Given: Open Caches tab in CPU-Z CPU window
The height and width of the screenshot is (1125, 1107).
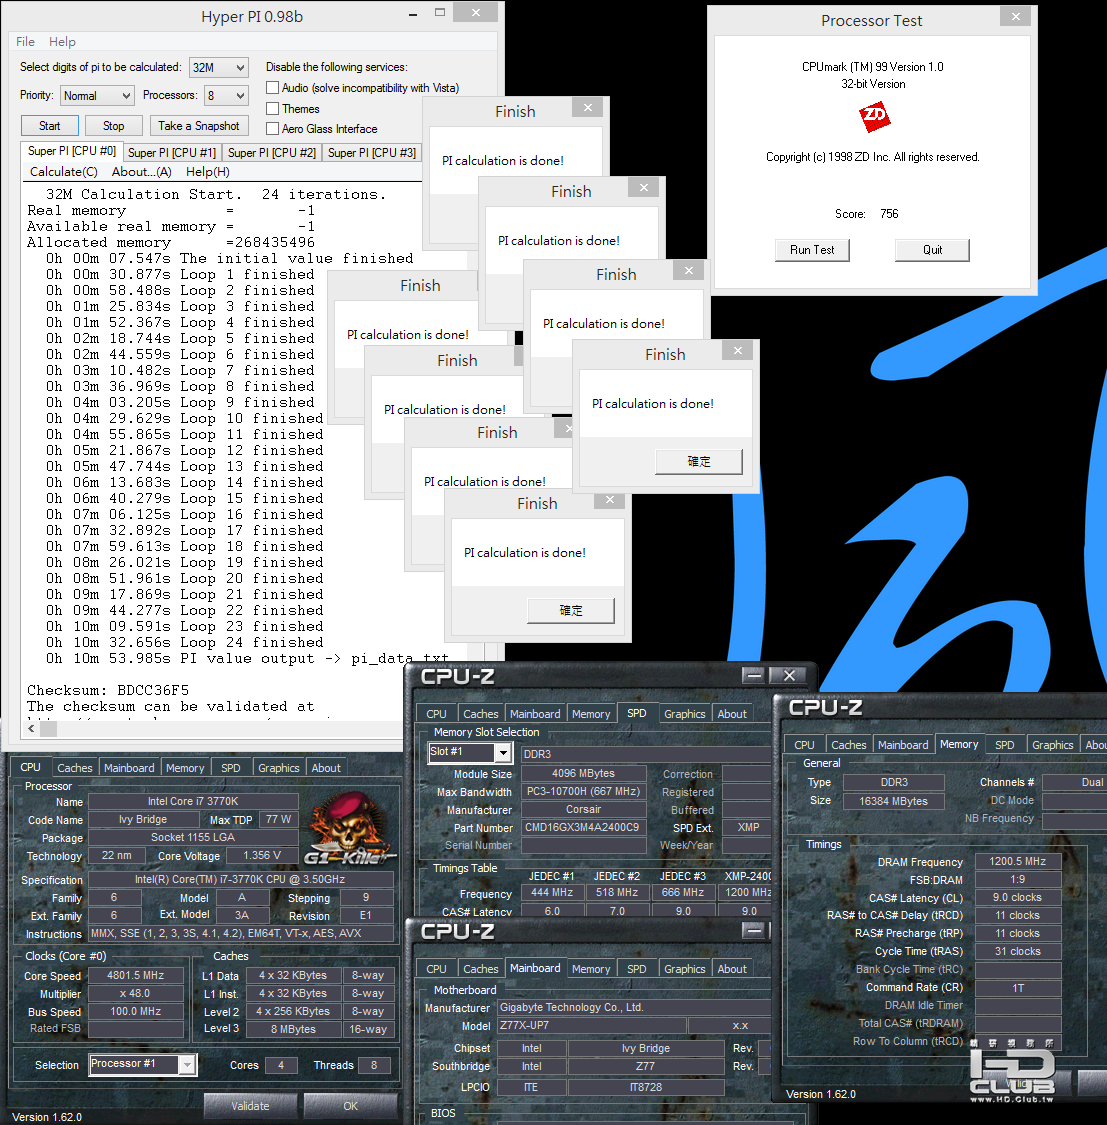Looking at the screenshot, I should pyautogui.click(x=75, y=768).
